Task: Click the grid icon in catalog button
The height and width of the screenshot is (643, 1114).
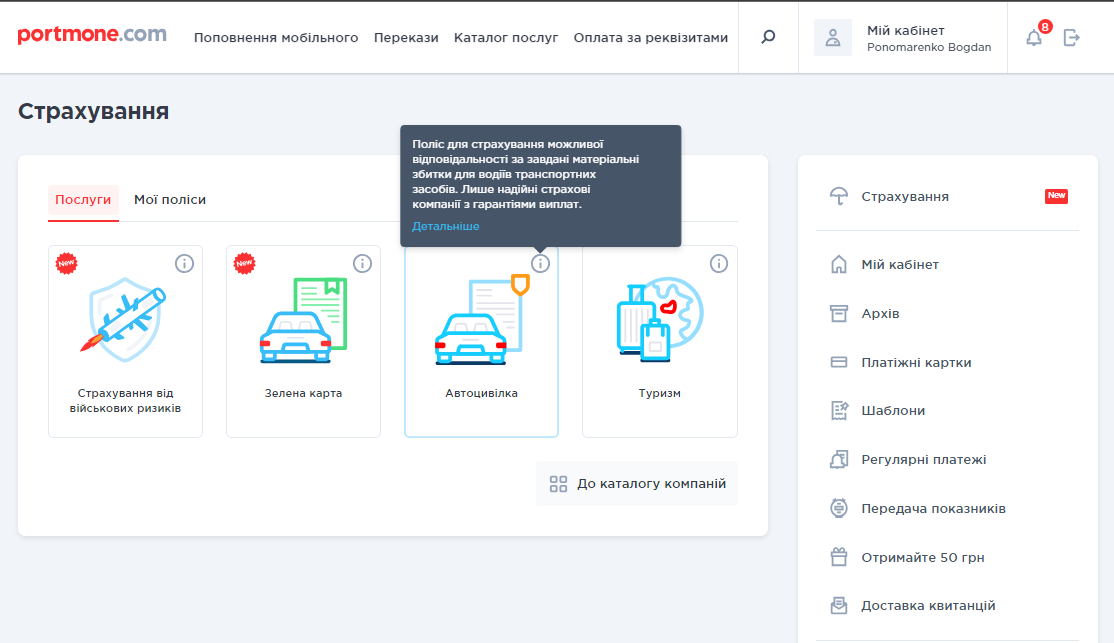Action: tap(558, 484)
